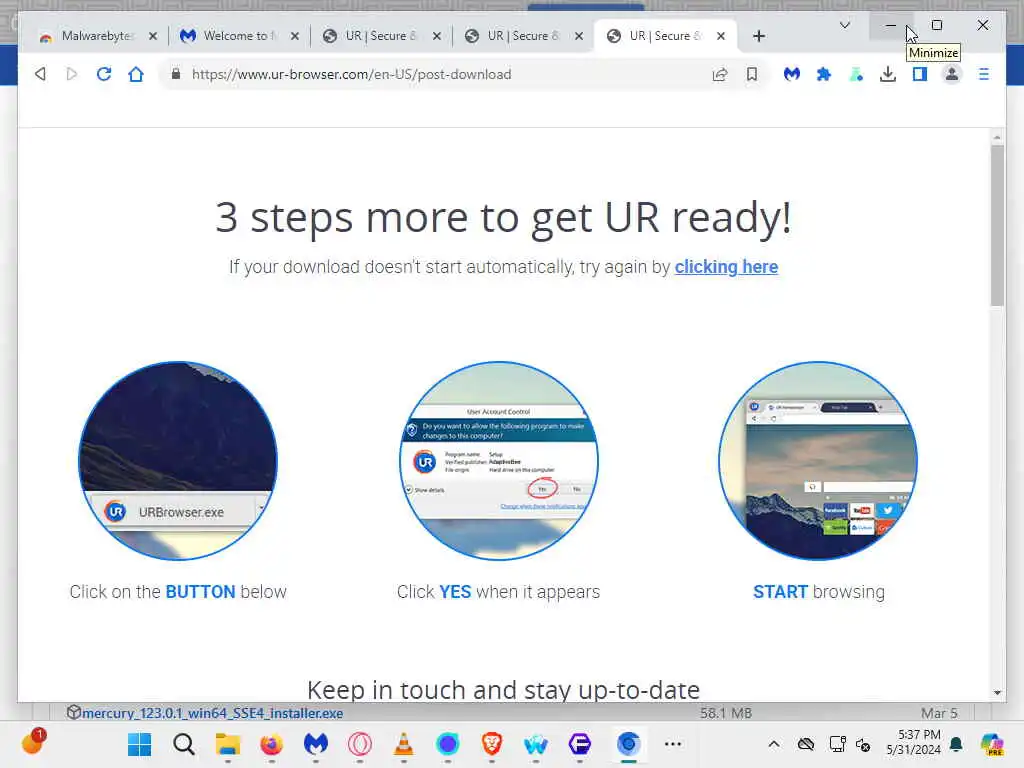This screenshot has width=1024, height=768.
Task: Launch Opera from the taskbar
Action: [x=360, y=744]
